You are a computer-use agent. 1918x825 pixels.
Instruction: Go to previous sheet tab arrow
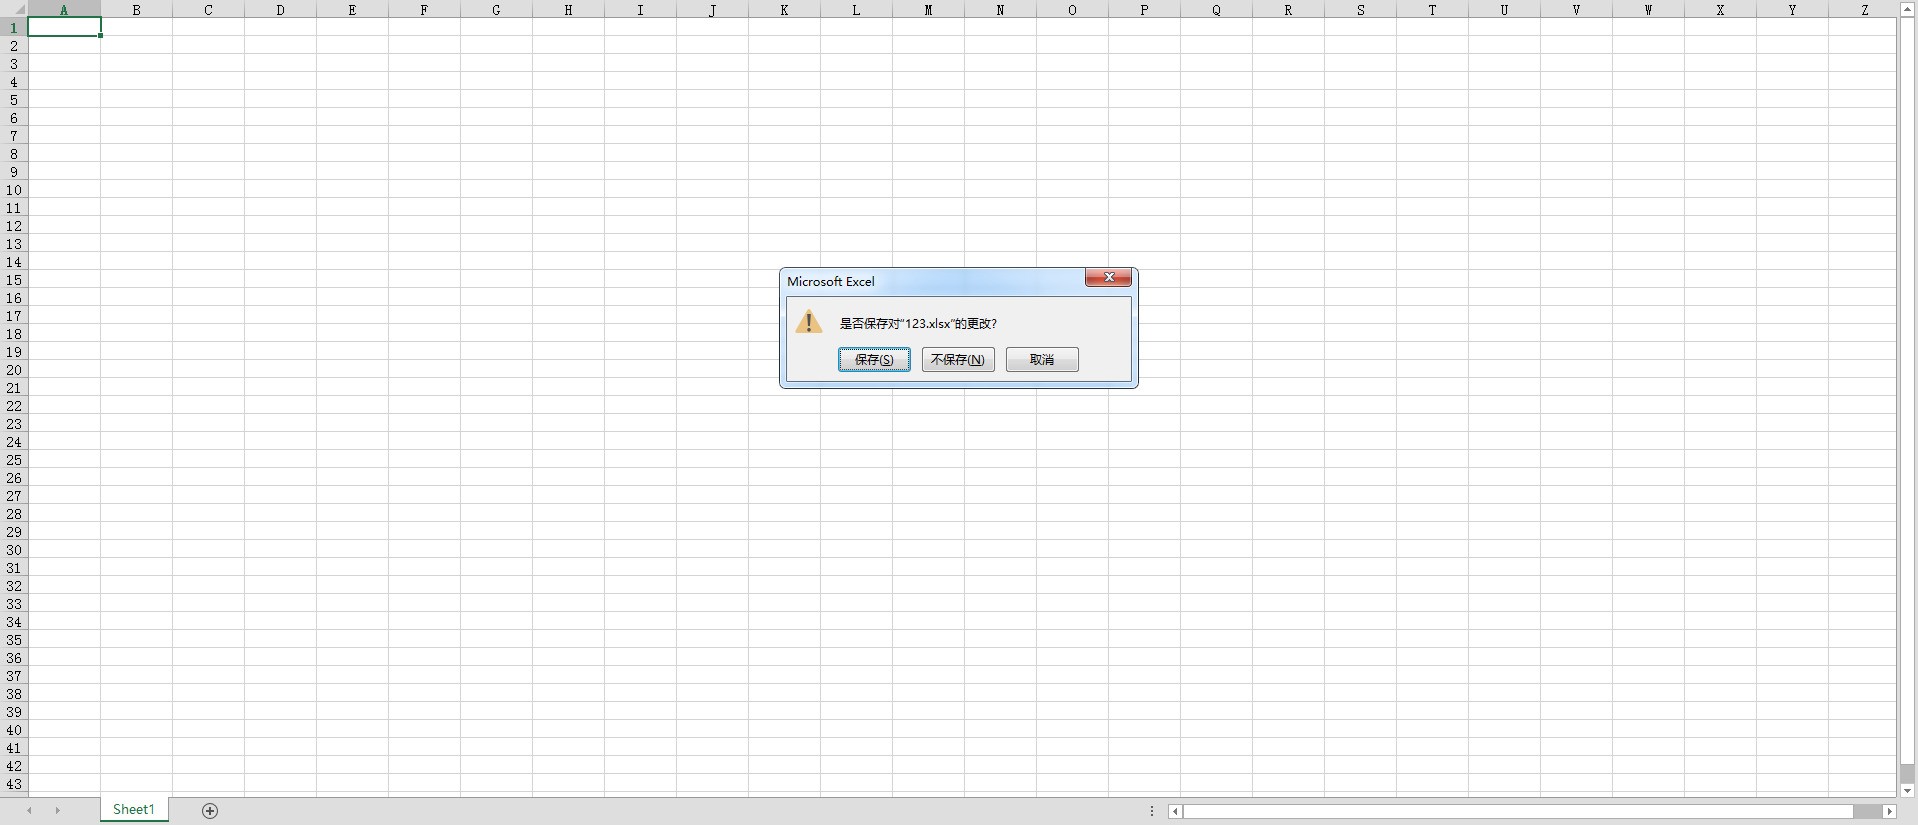(x=30, y=811)
